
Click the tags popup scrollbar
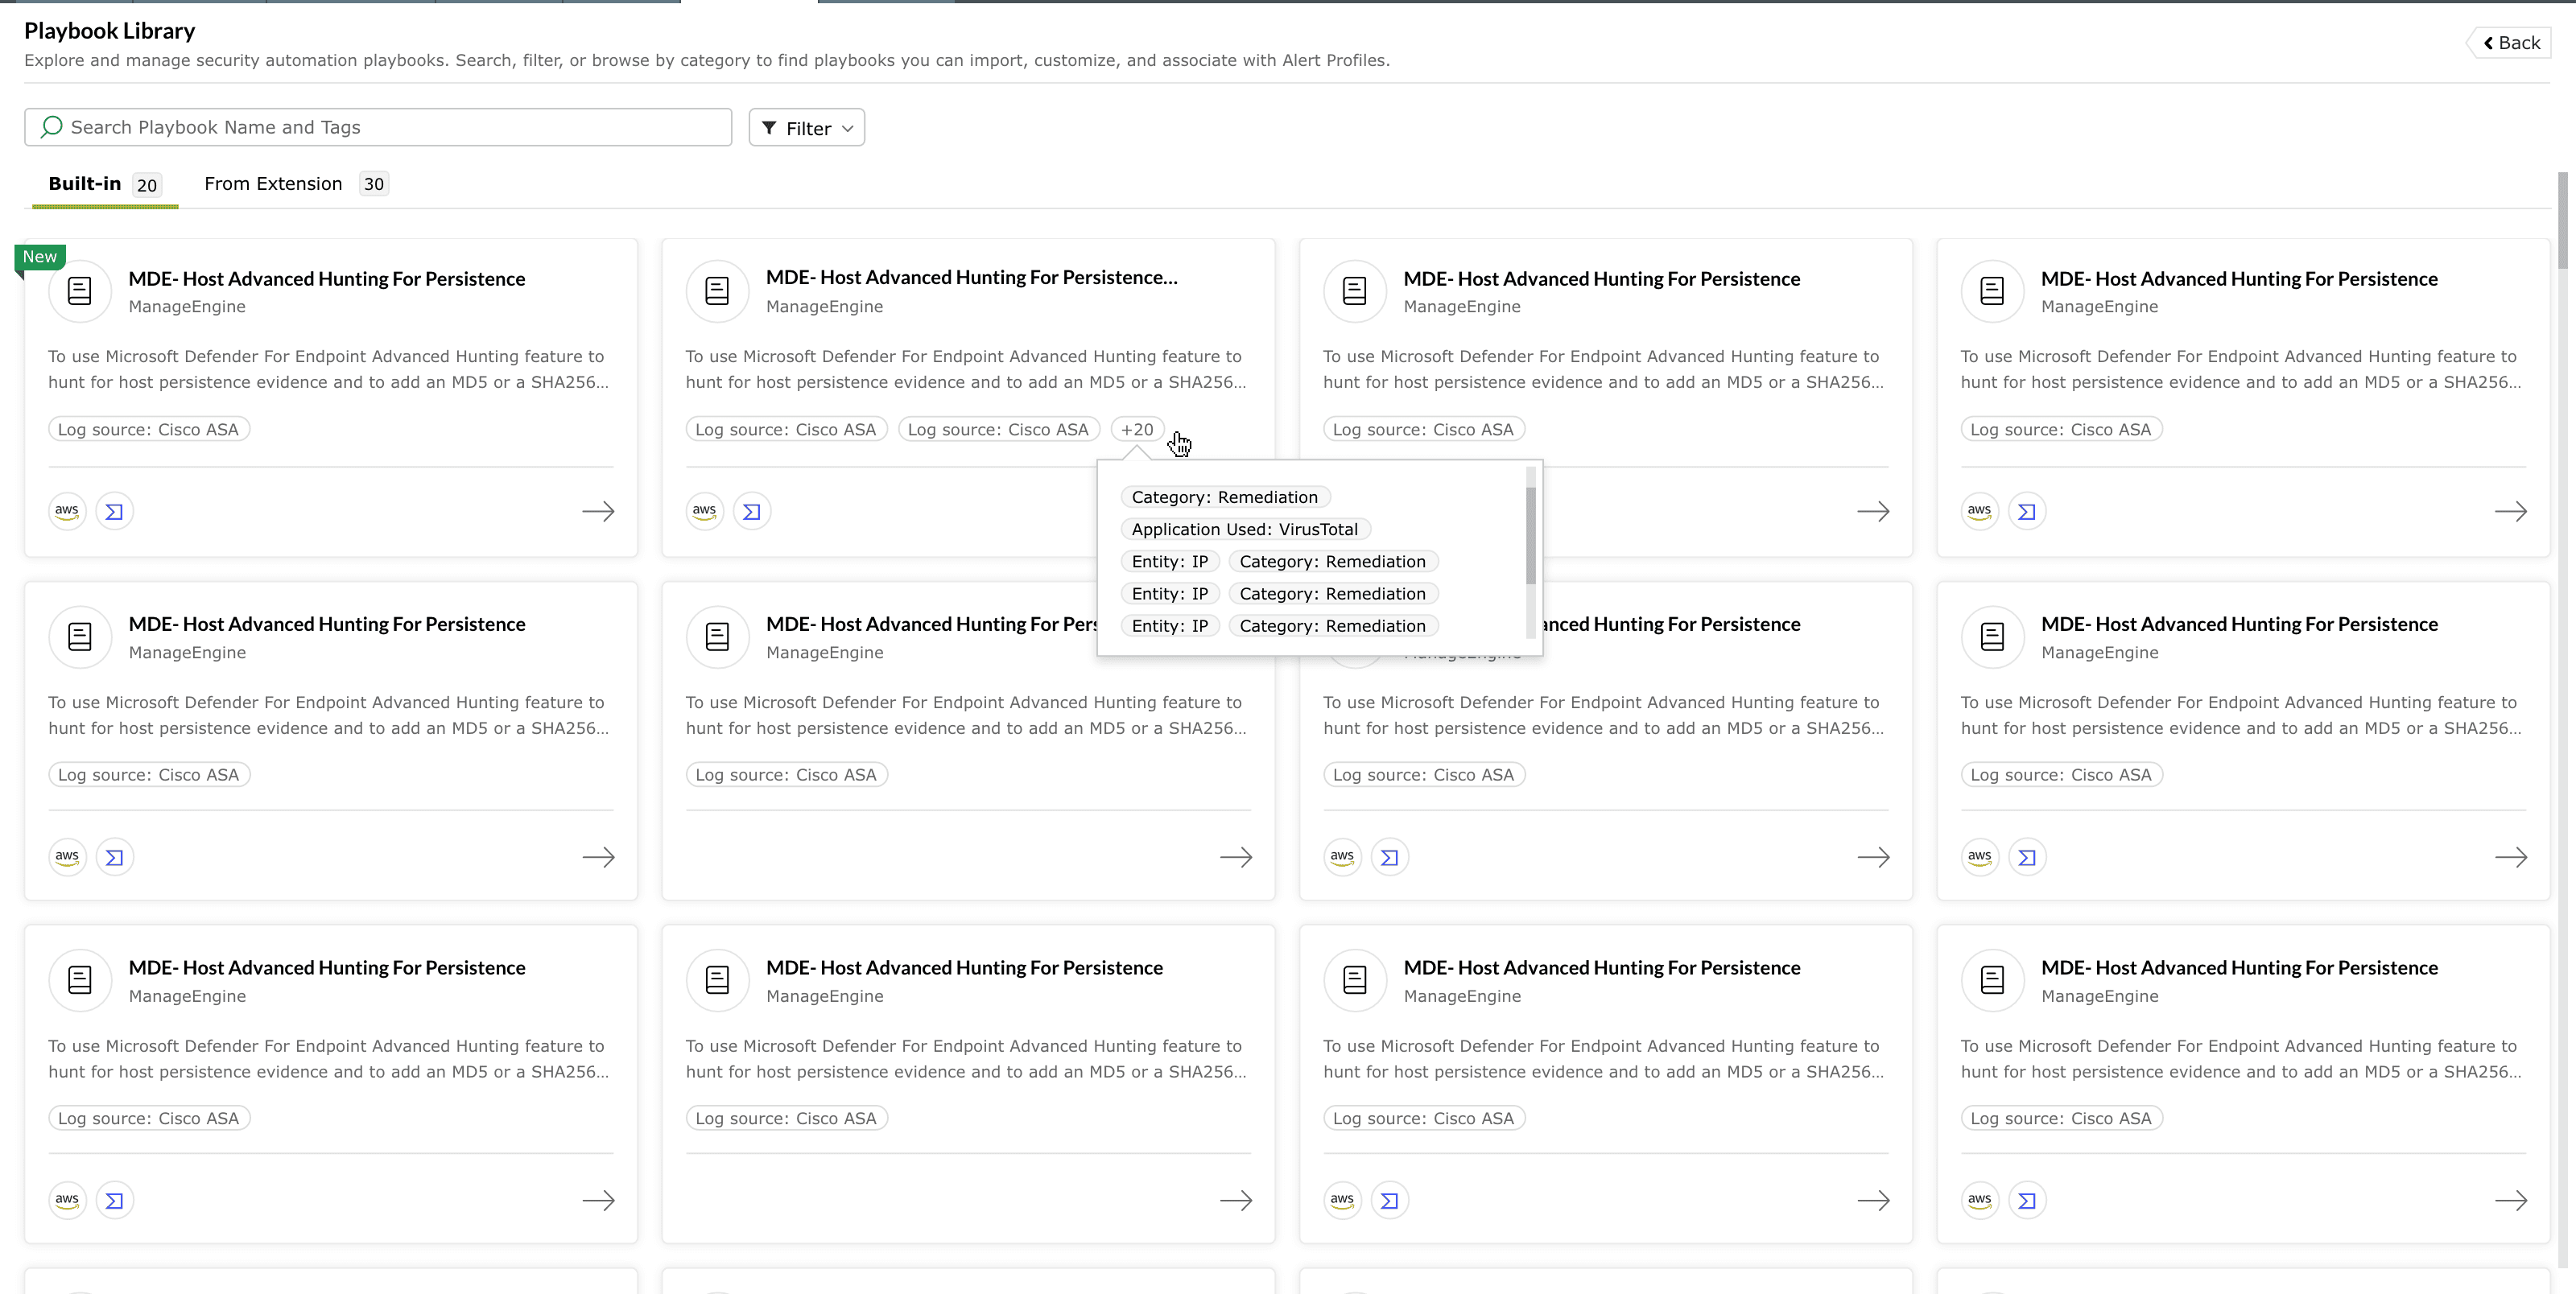pos(1530,535)
